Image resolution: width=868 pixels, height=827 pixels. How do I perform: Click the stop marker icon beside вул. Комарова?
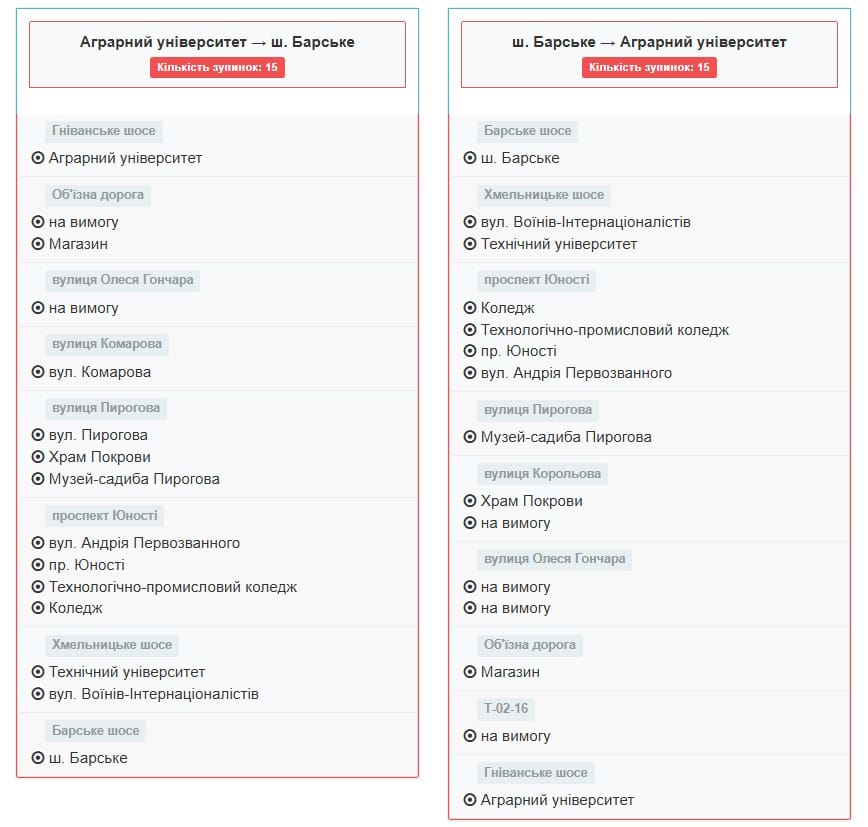tap(38, 372)
